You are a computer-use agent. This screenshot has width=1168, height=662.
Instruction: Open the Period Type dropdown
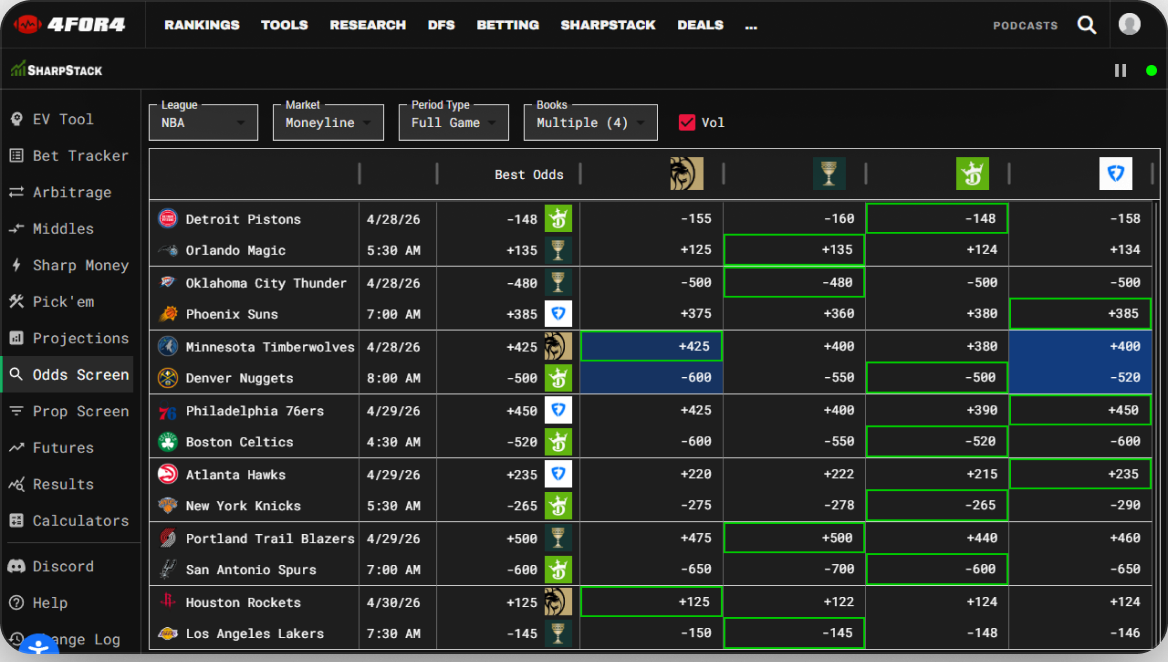pos(454,123)
